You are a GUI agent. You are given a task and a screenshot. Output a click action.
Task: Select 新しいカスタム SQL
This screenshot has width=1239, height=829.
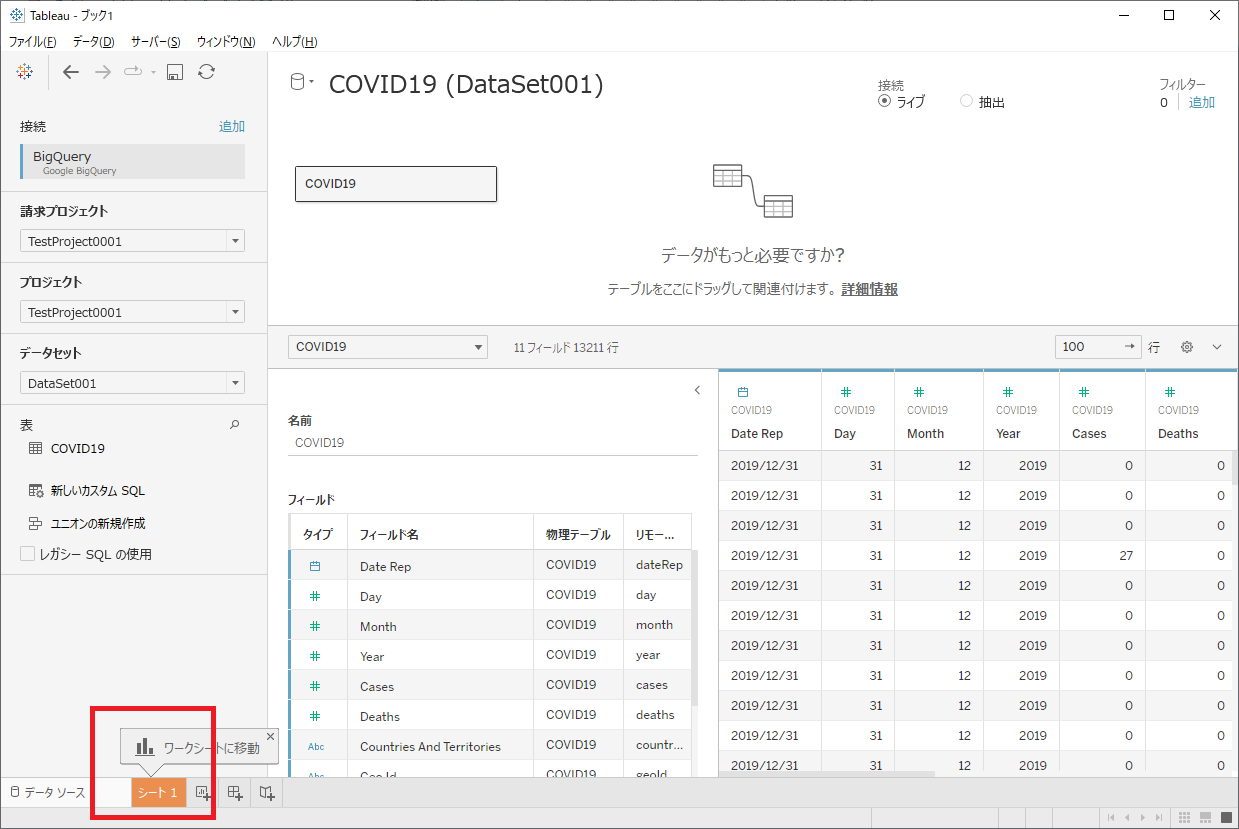98,491
